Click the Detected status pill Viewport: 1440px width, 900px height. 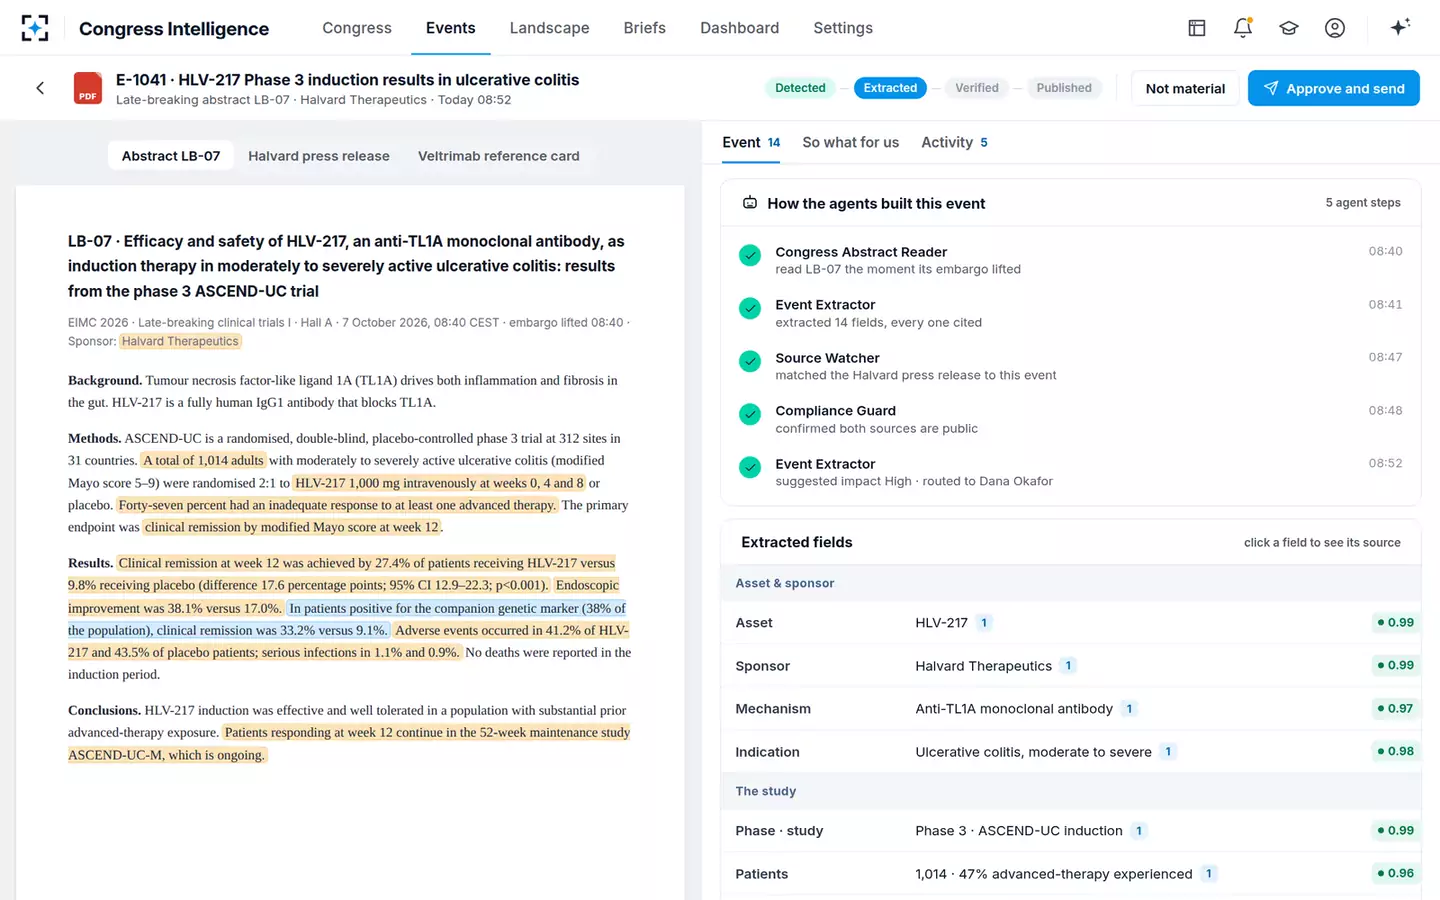click(x=800, y=88)
